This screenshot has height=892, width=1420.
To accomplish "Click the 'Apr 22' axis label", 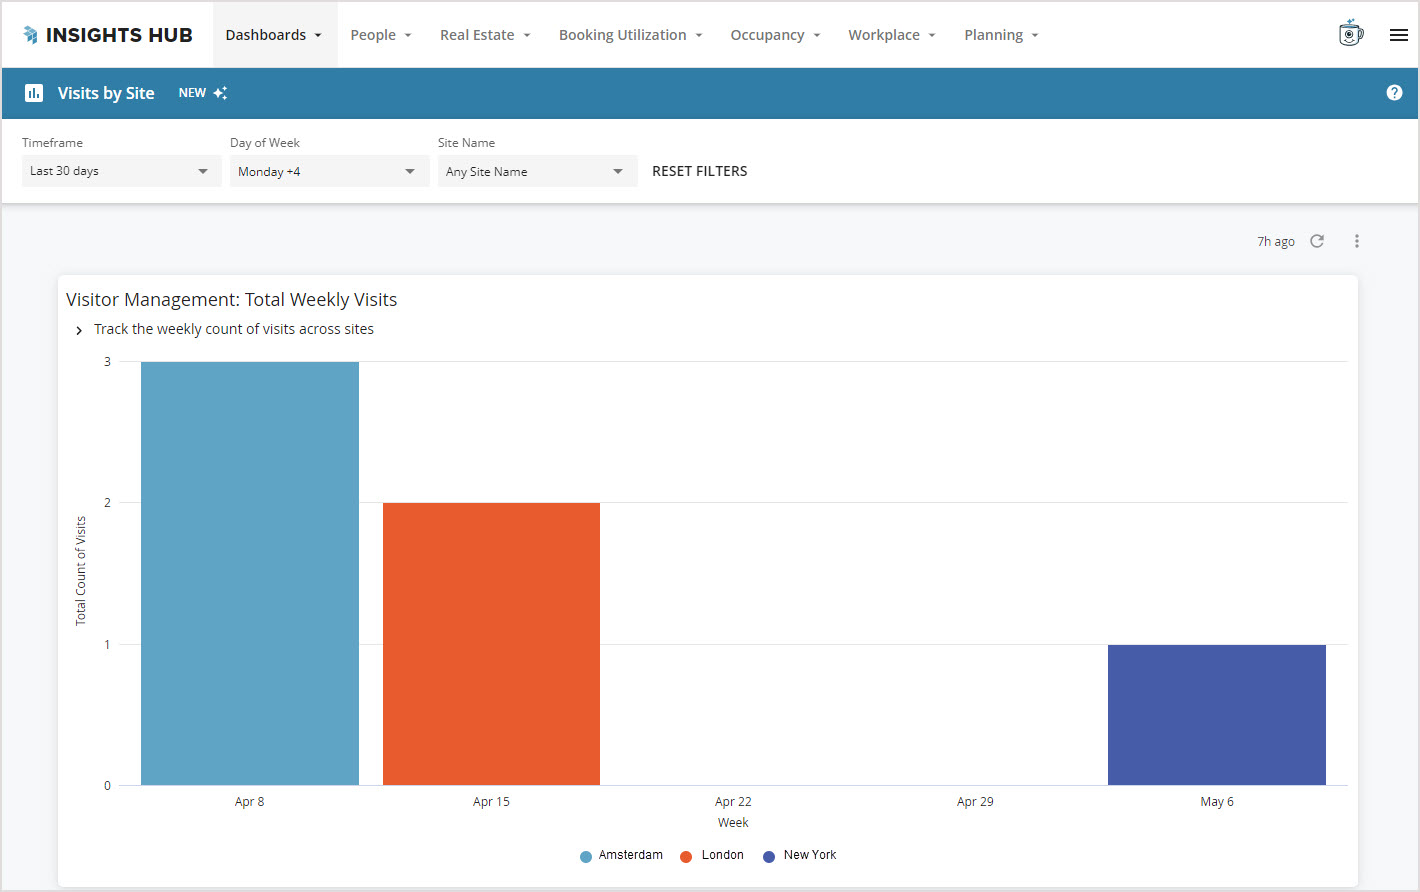I will tap(733, 802).
